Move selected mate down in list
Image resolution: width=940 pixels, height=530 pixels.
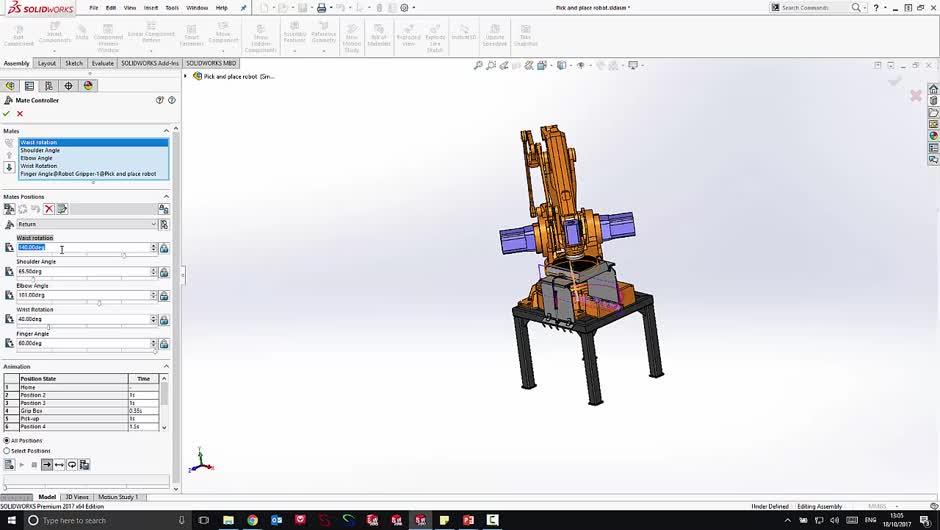[9, 167]
